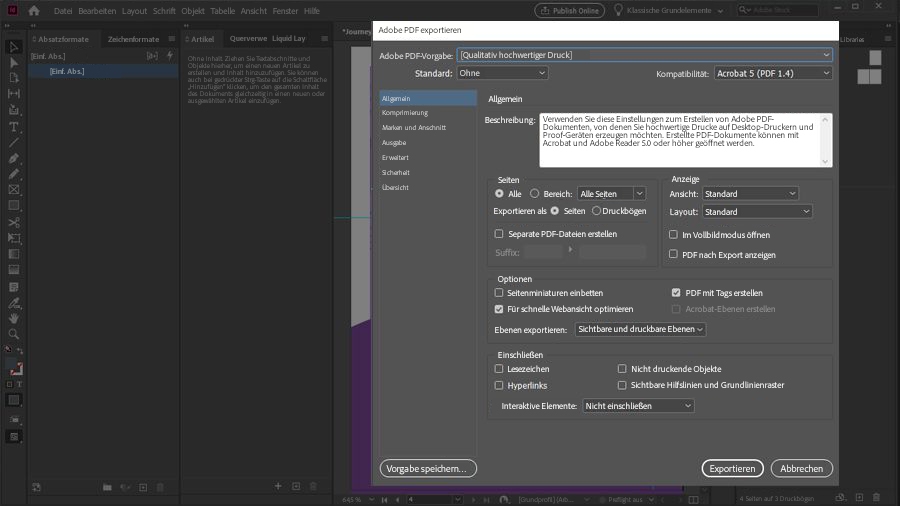Image resolution: width=900 pixels, height=506 pixels.
Task: Click the new paragraph style icon
Action: pos(143,487)
